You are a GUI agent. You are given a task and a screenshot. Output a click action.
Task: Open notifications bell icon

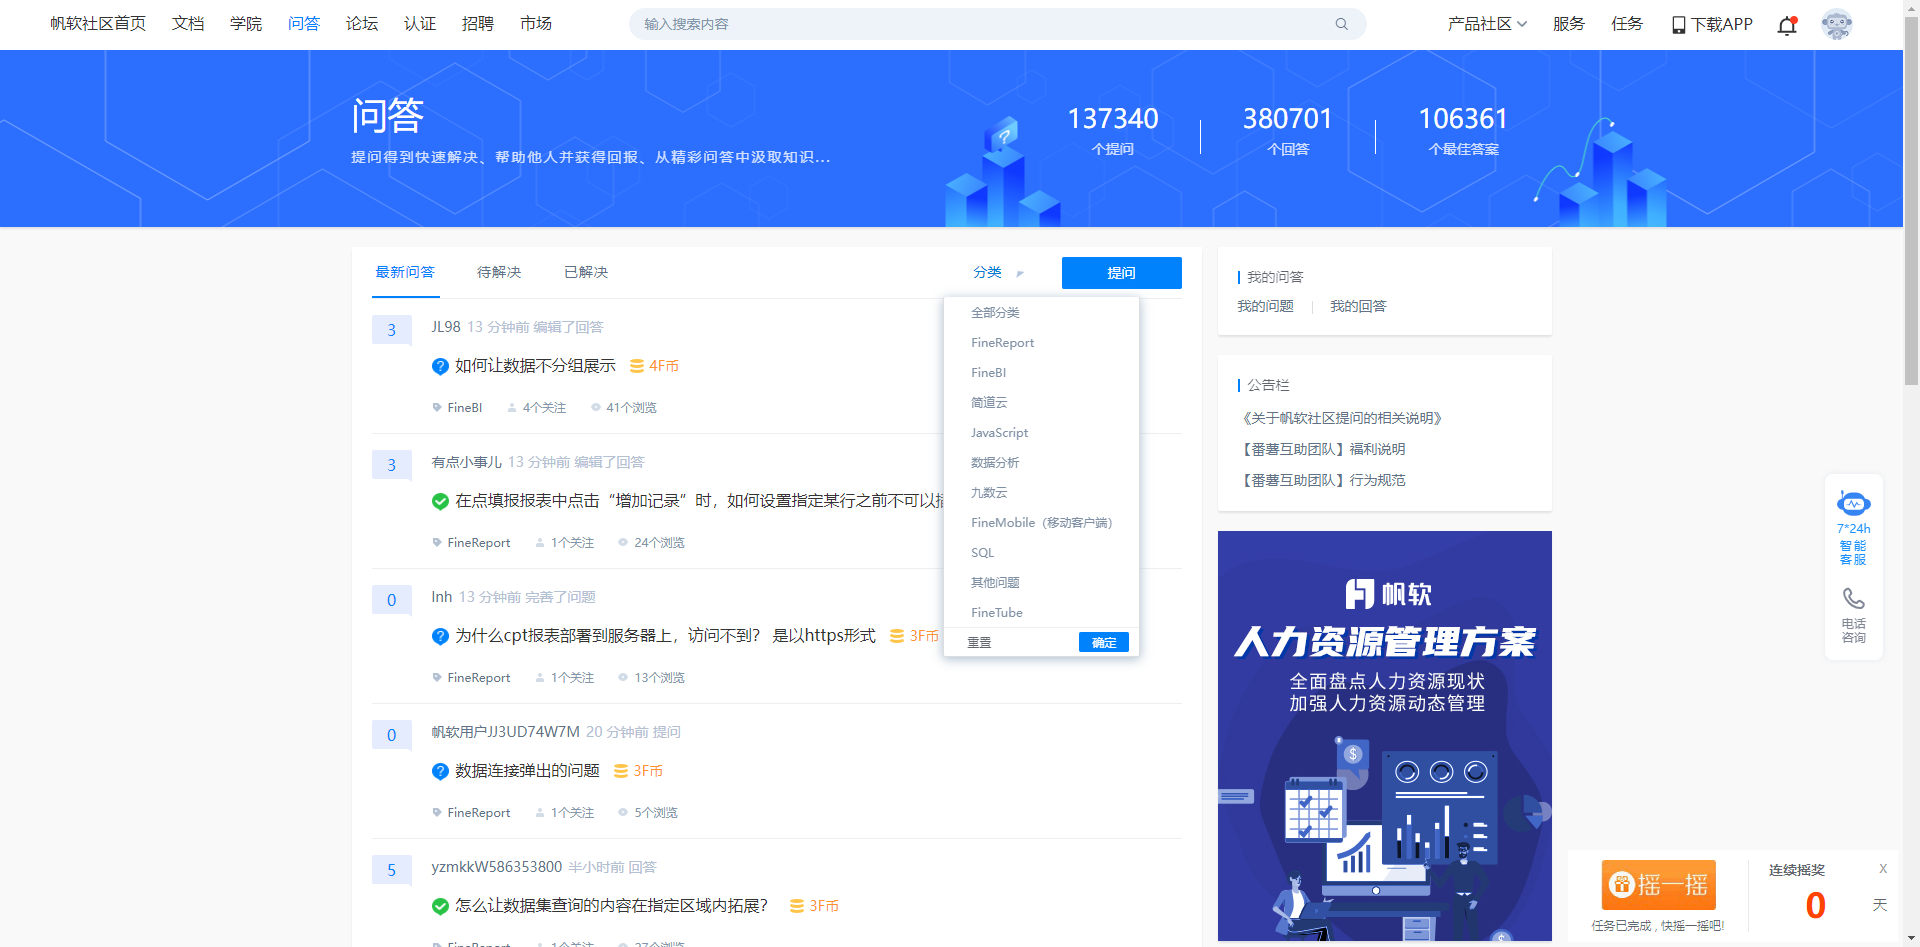click(x=1787, y=25)
